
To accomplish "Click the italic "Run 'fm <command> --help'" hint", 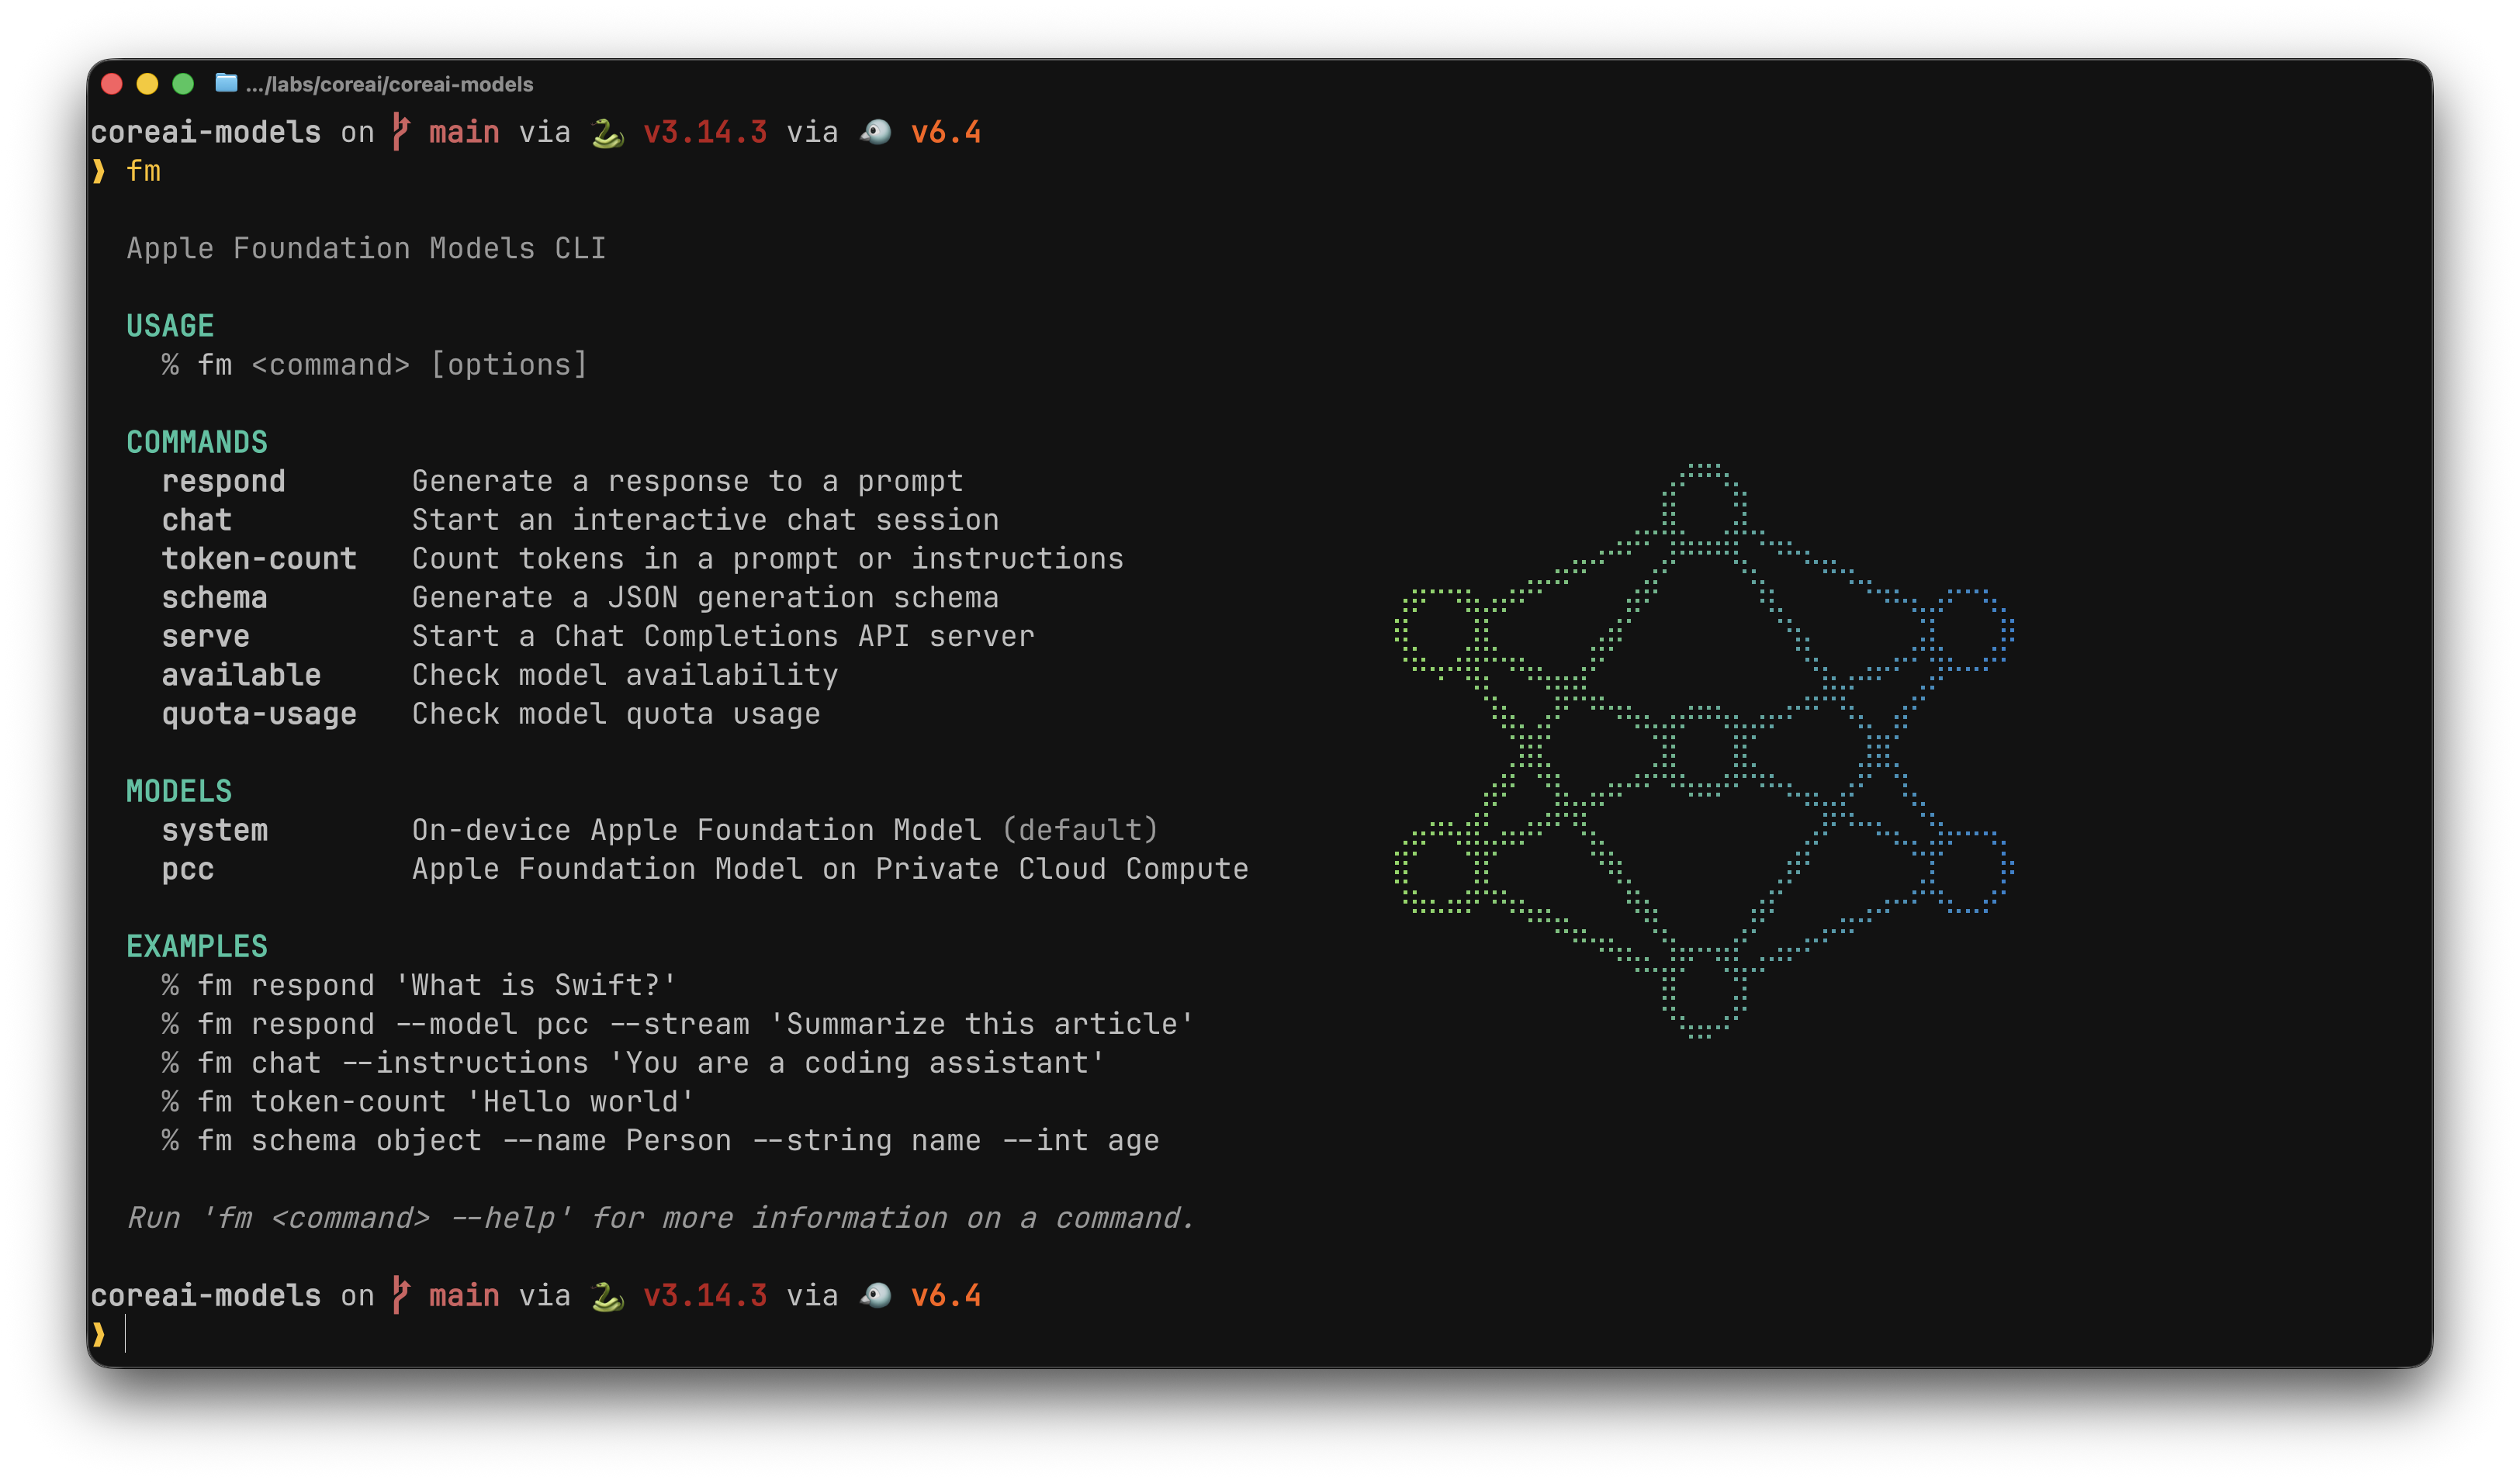I will (x=660, y=1218).
